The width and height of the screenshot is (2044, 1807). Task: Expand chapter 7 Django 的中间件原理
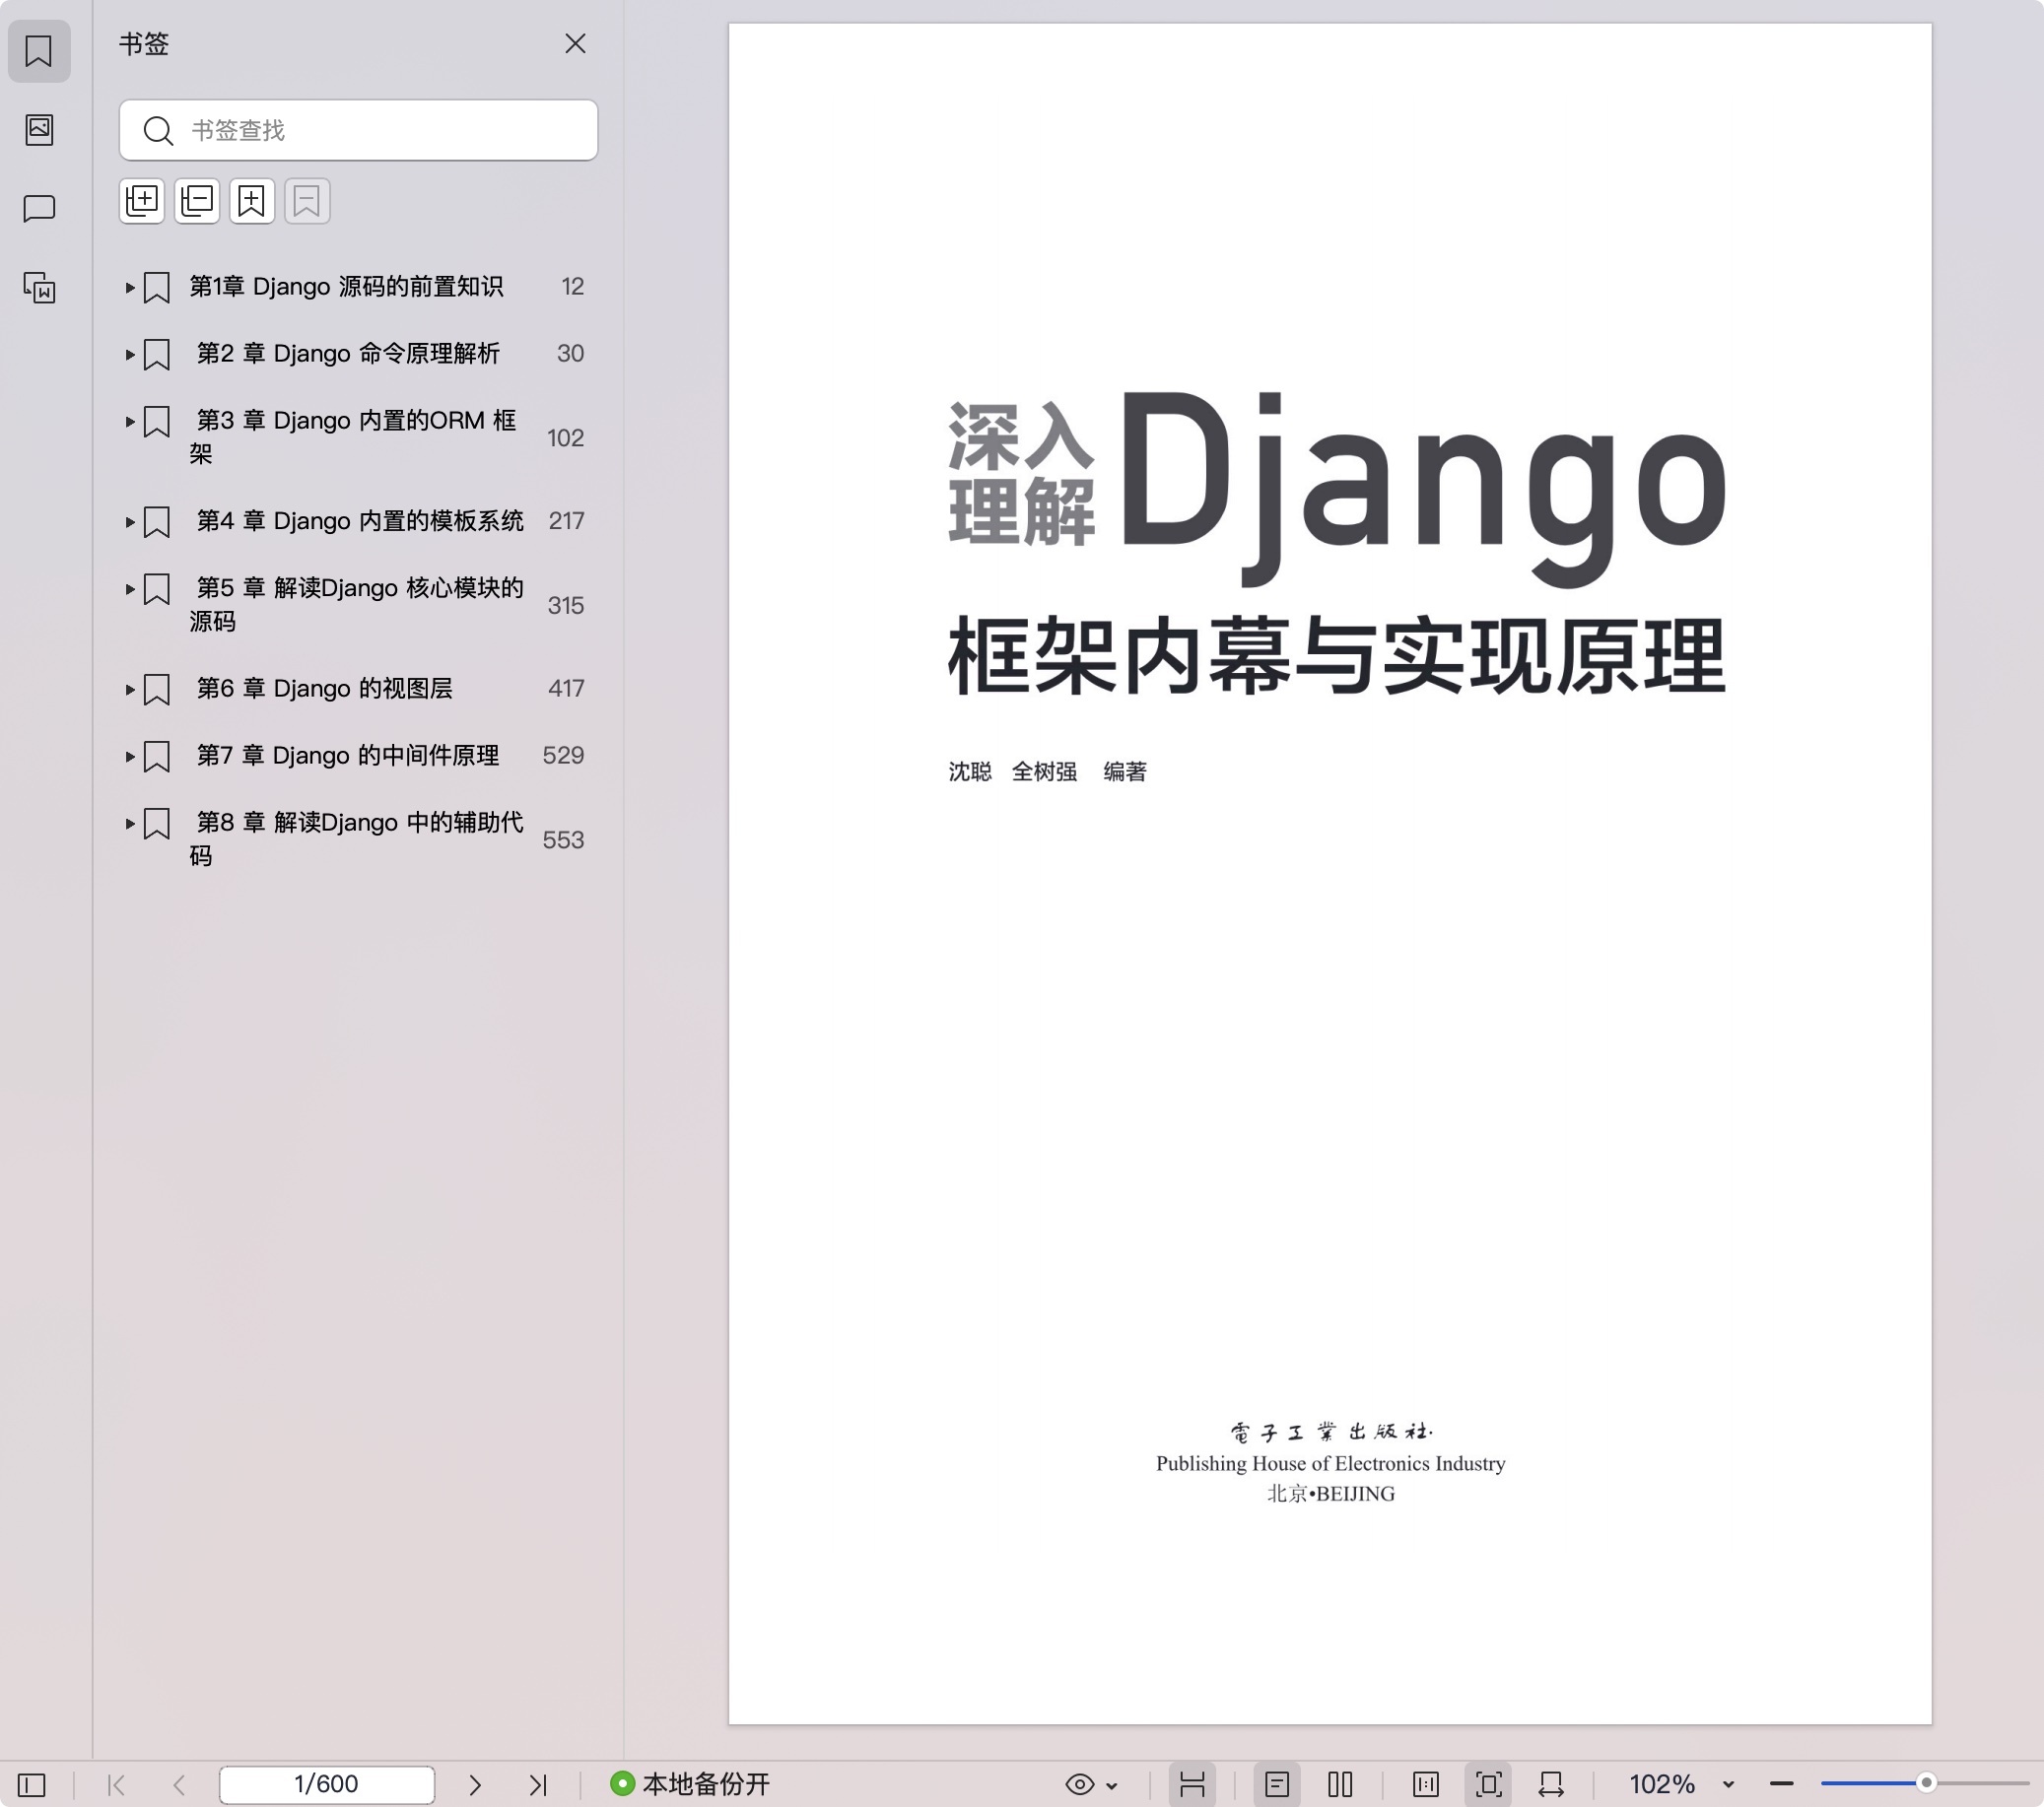(130, 756)
